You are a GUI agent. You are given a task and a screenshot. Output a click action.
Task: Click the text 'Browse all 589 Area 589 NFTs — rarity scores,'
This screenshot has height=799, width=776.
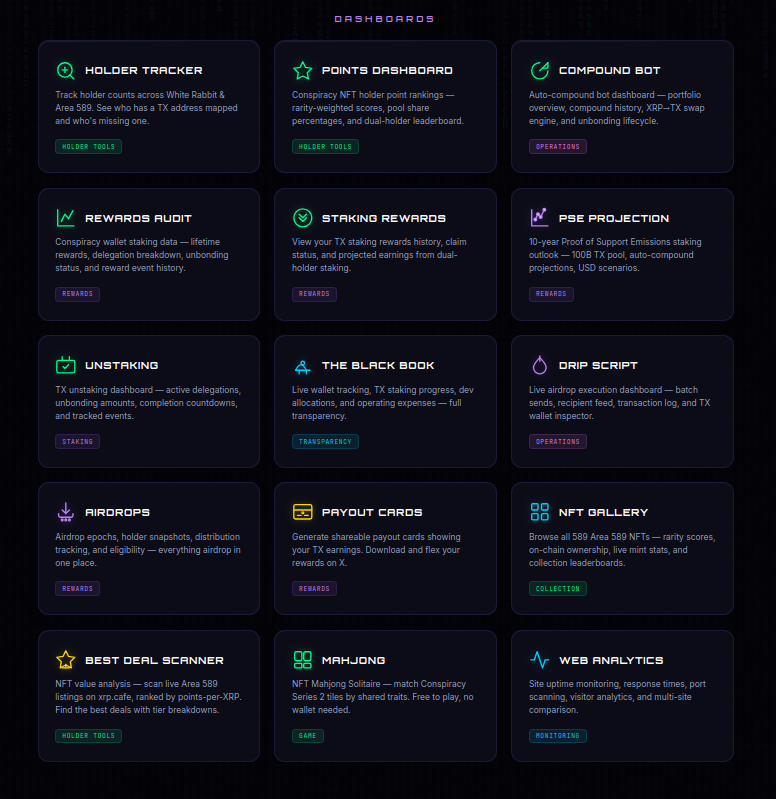[x=622, y=537]
